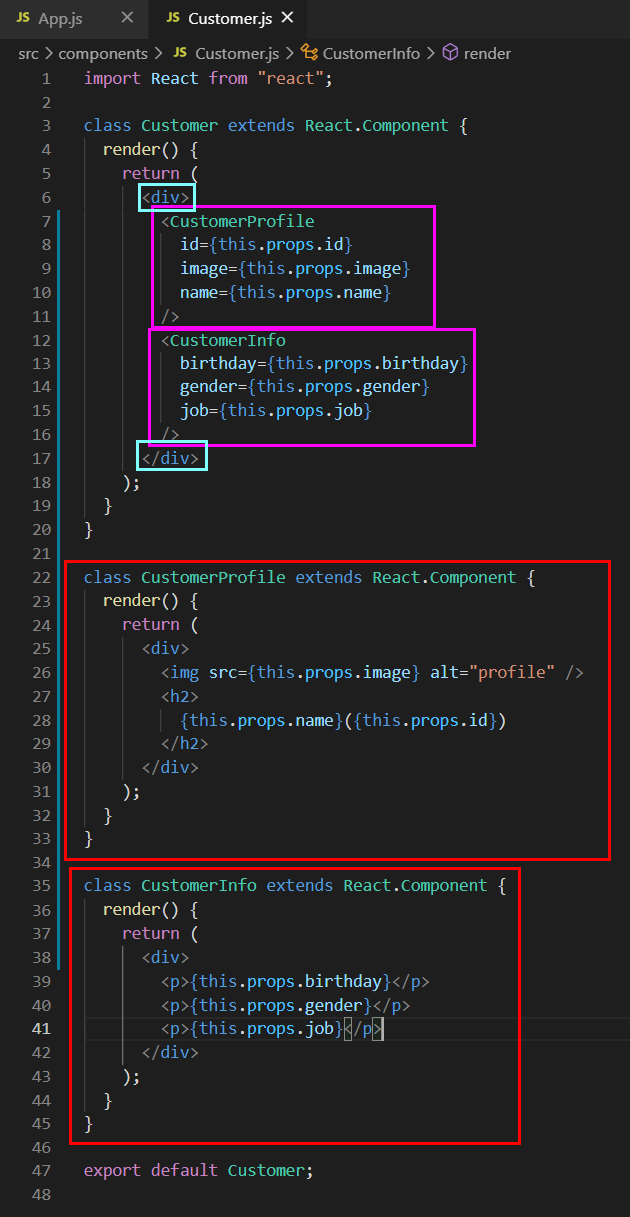Click birthday={this.props.birthday} on line 13

[325, 364]
